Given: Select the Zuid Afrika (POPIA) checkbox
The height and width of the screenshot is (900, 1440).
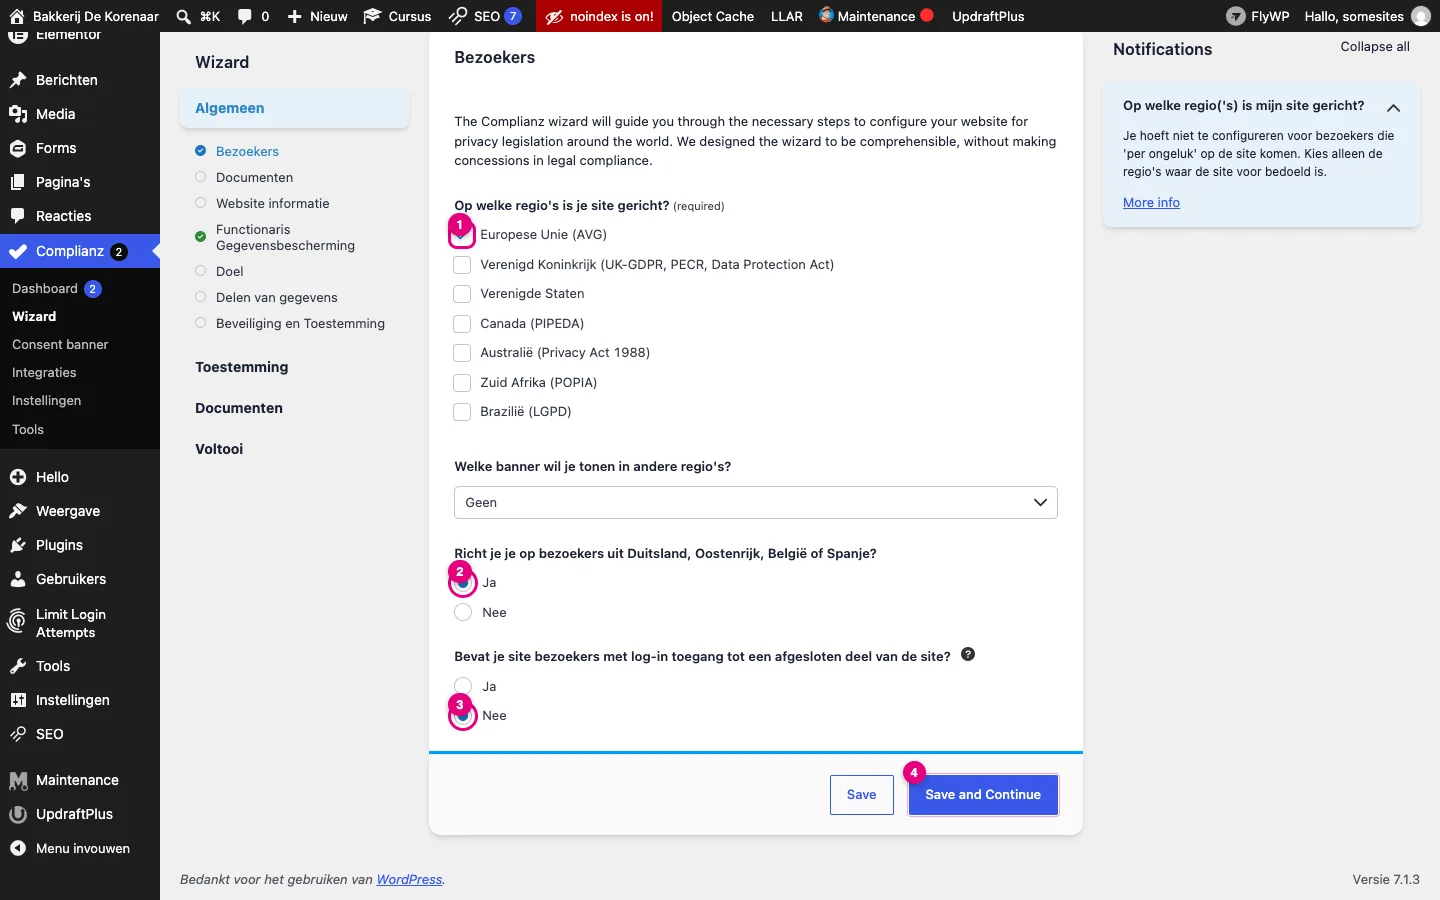Looking at the screenshot, I should click(462, 383).
